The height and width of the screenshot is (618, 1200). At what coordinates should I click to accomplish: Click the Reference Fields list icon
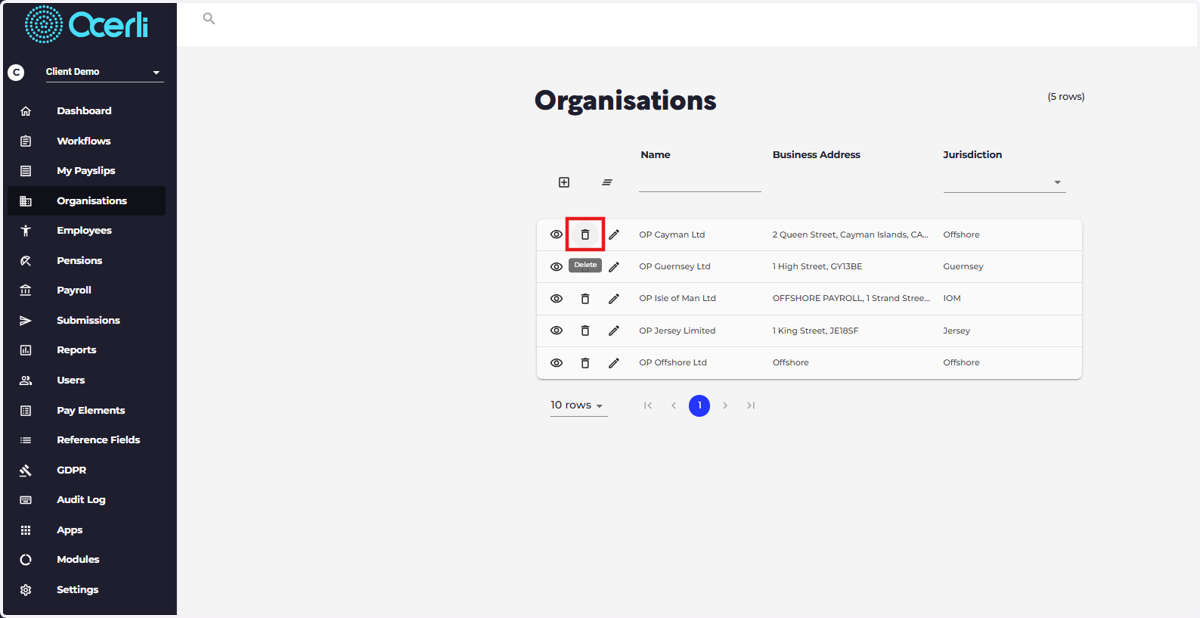26,440
